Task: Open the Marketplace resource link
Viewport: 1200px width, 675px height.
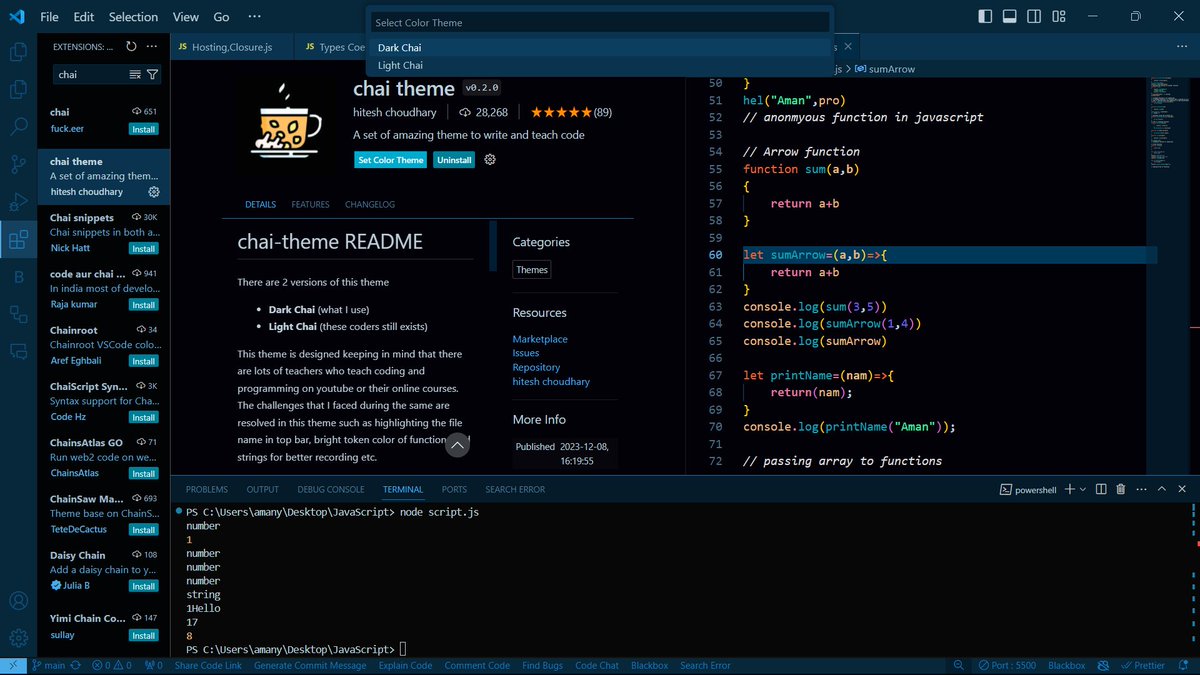Action: pyautogui.click(x=540, y=339)
